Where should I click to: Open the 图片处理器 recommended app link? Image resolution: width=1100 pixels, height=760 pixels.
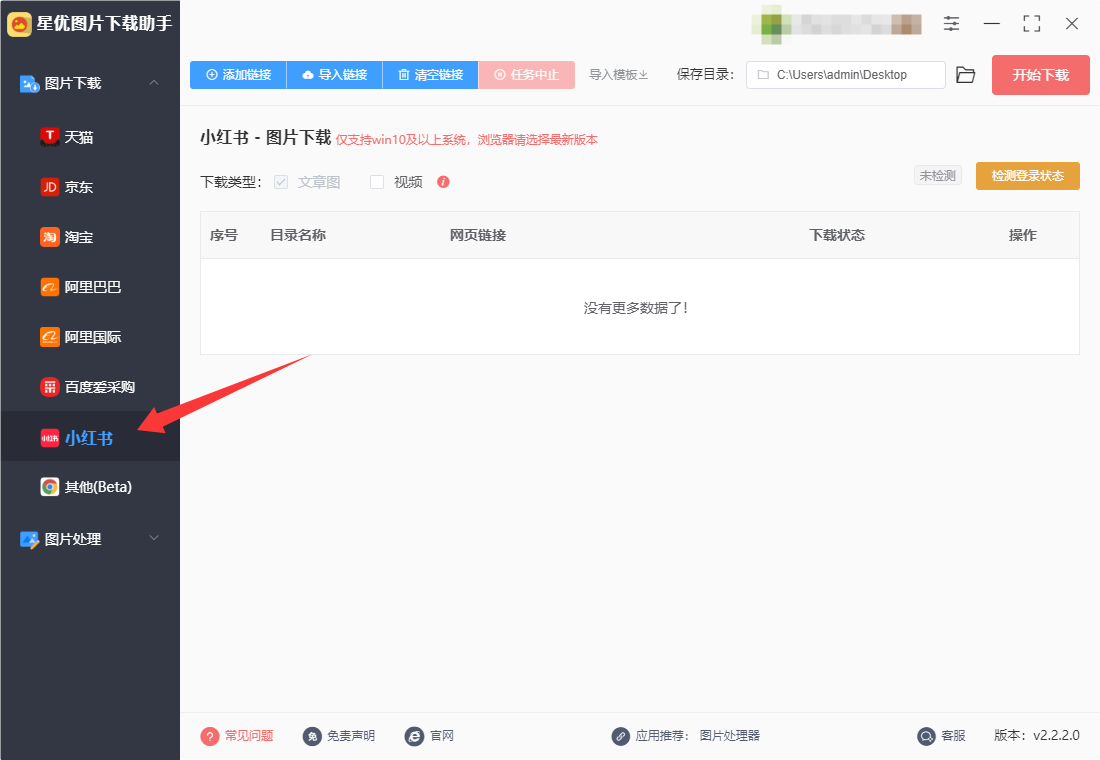[x=730, y=735]
